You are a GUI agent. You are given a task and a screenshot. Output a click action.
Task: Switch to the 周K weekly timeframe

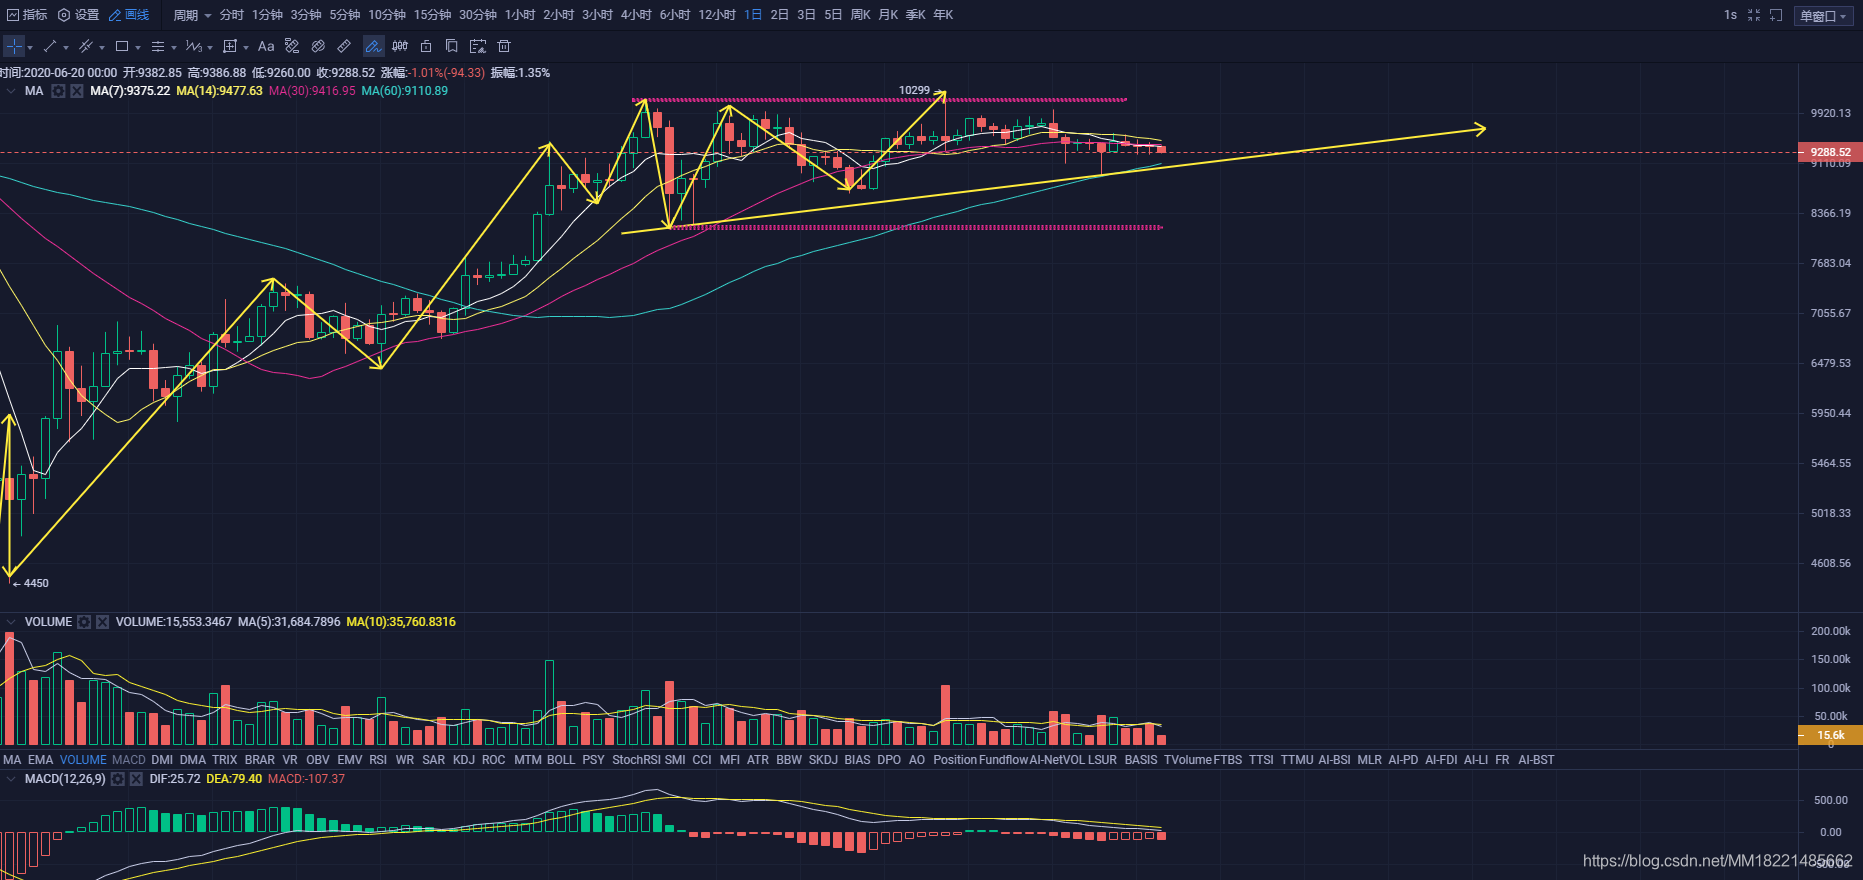pyautogui.click(x=860, y=15)
